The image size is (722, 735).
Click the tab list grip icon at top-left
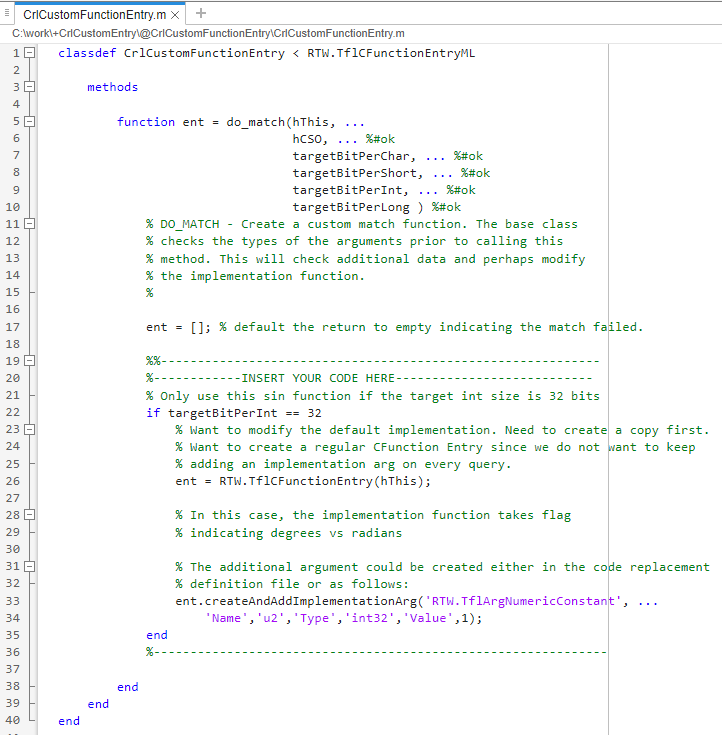[x=9, y=15]
